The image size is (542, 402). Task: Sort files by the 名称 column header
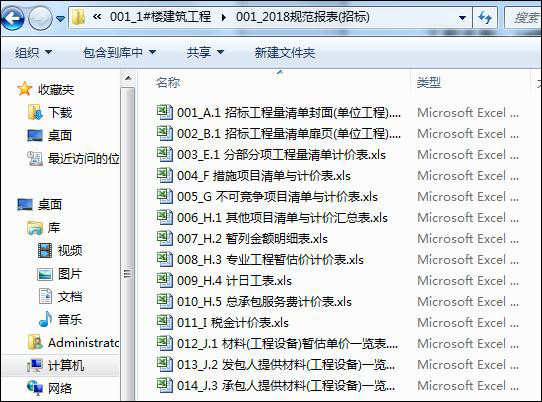[168, 83]
